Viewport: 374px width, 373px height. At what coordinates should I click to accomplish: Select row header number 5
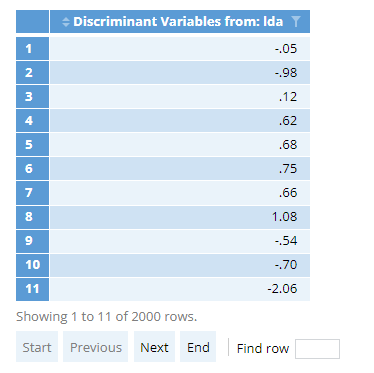[32, 145]
